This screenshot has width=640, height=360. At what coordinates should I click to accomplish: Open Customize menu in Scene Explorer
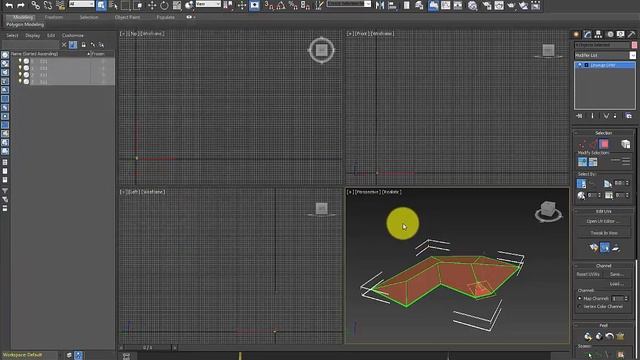[73, 36]
